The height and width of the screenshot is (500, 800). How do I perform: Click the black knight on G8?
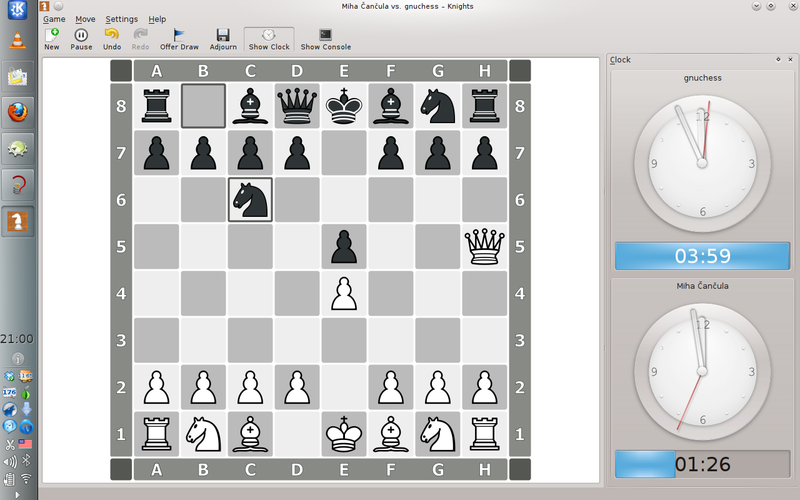[438, 106]
